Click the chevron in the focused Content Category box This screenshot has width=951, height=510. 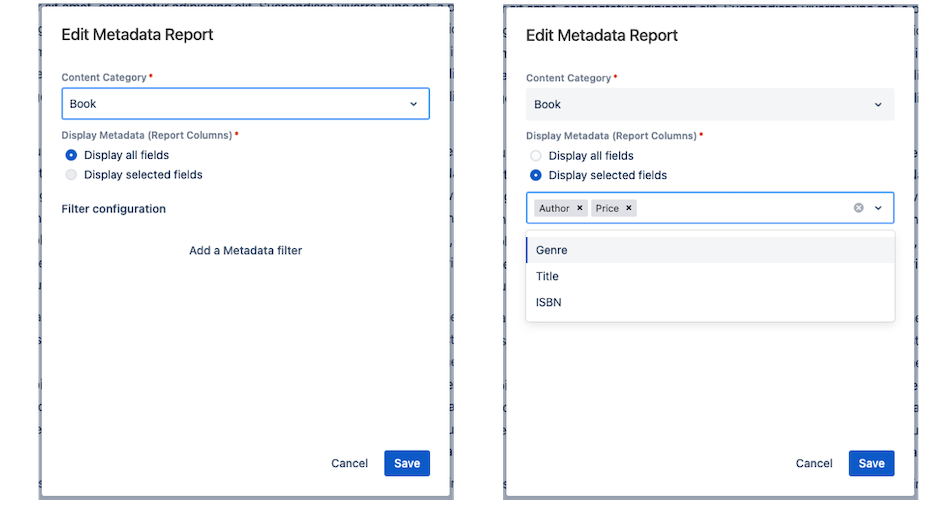point(413,104)
